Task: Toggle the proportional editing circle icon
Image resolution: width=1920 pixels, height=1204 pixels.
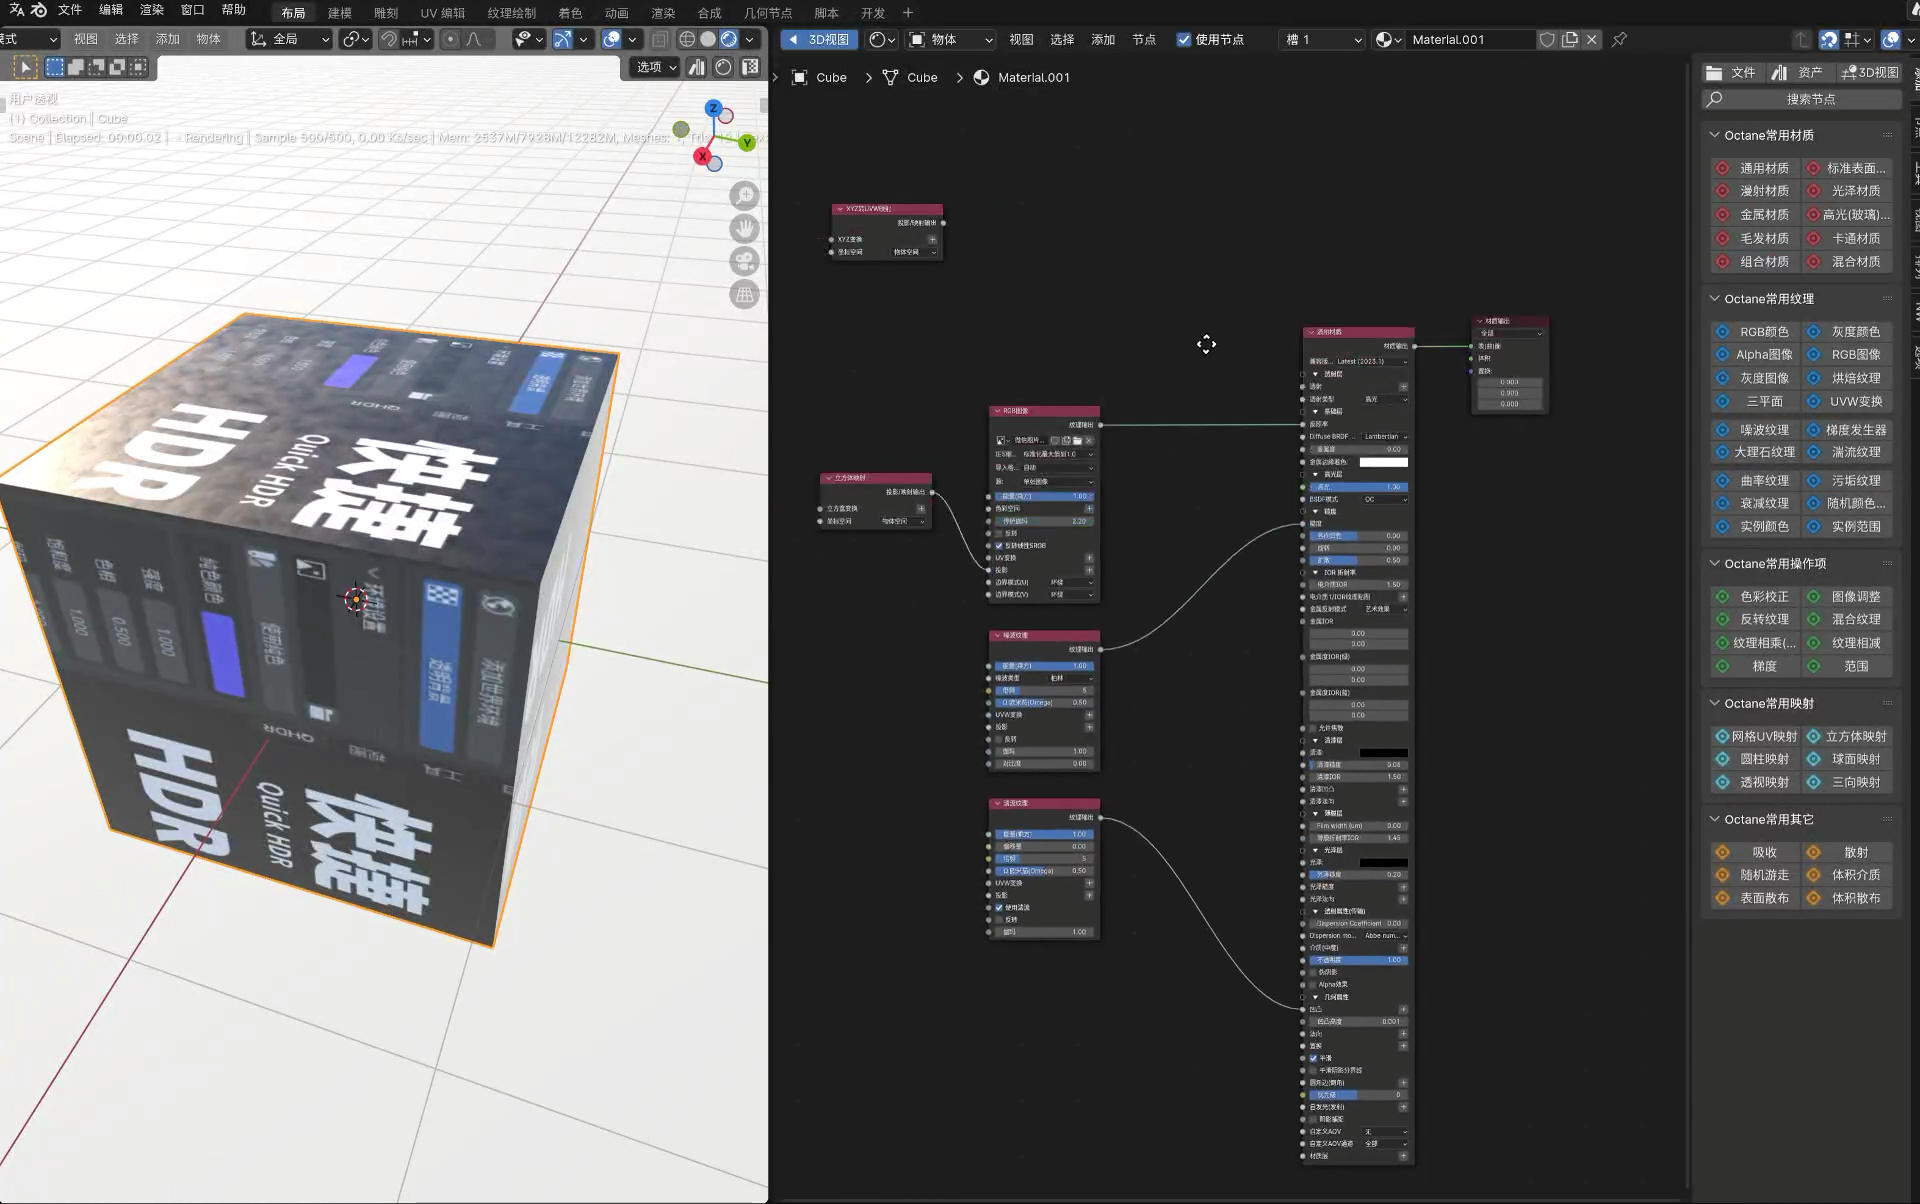Action: [450, 39]
